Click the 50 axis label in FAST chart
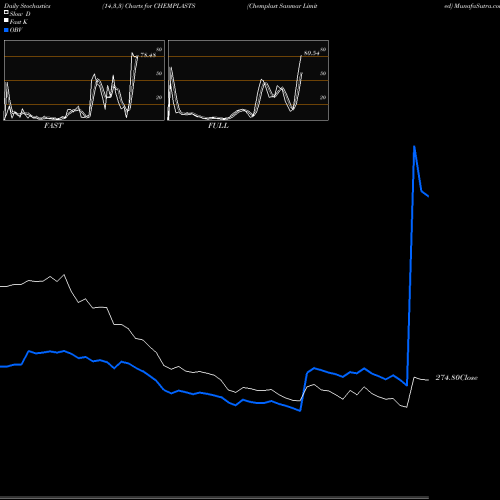This screenshot has height=500, width=500. [159, 73]
